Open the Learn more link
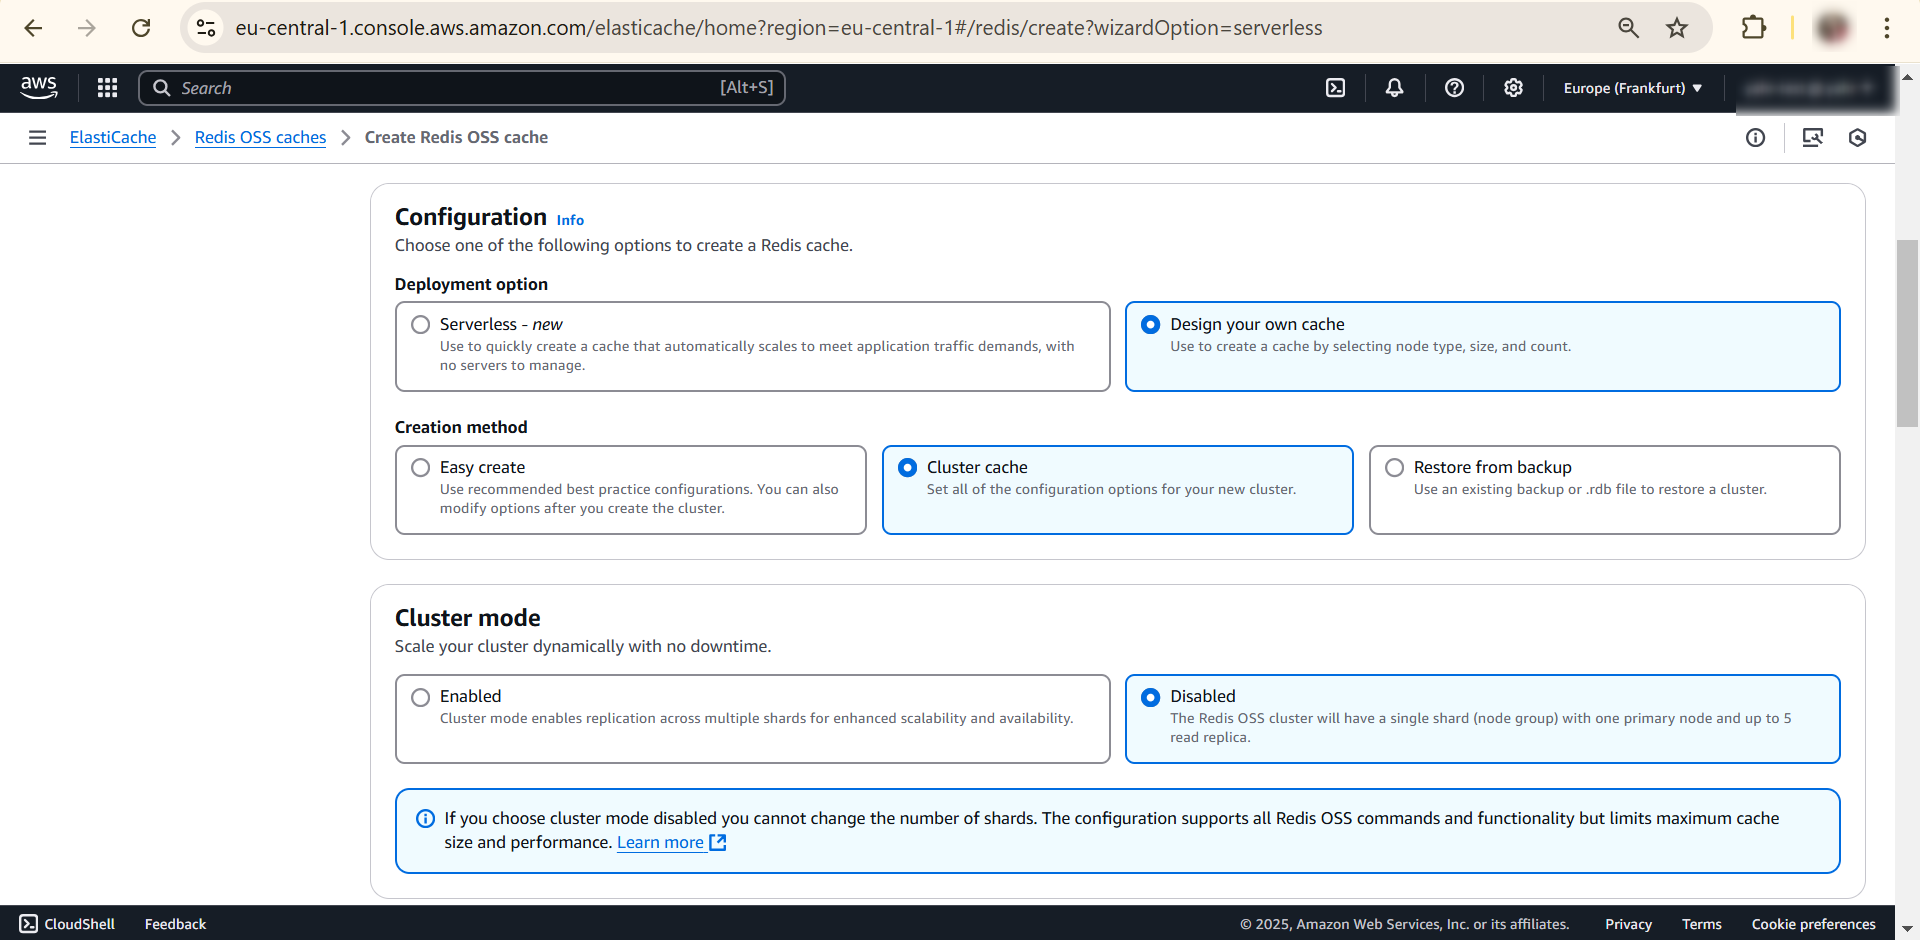 point(660,843)
